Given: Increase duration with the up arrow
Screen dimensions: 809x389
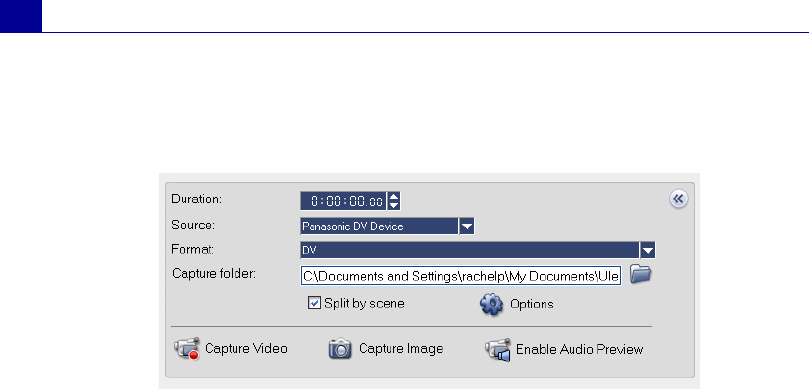Looking at the screenshot, I should coord(394,197).
